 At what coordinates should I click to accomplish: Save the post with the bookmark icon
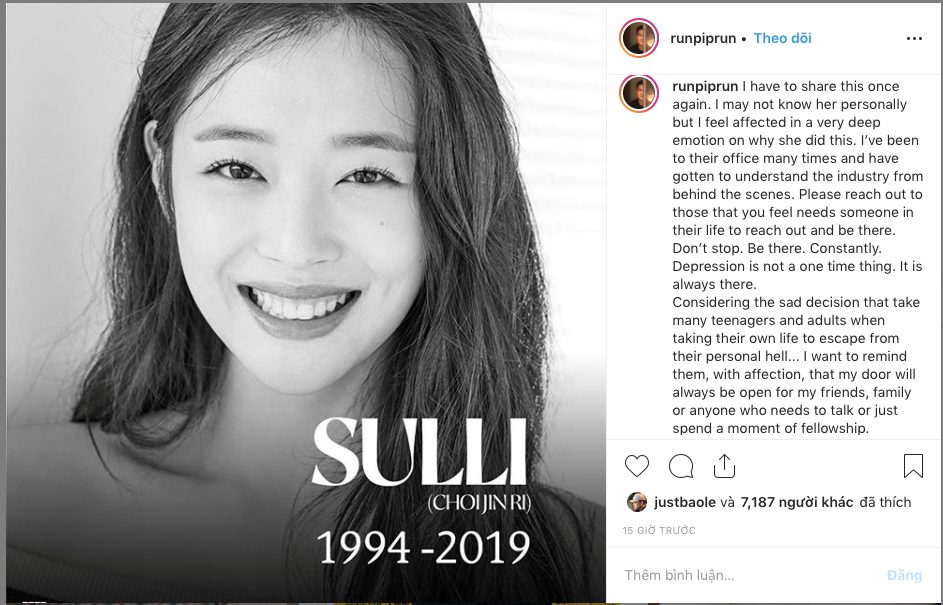(913, 466)
